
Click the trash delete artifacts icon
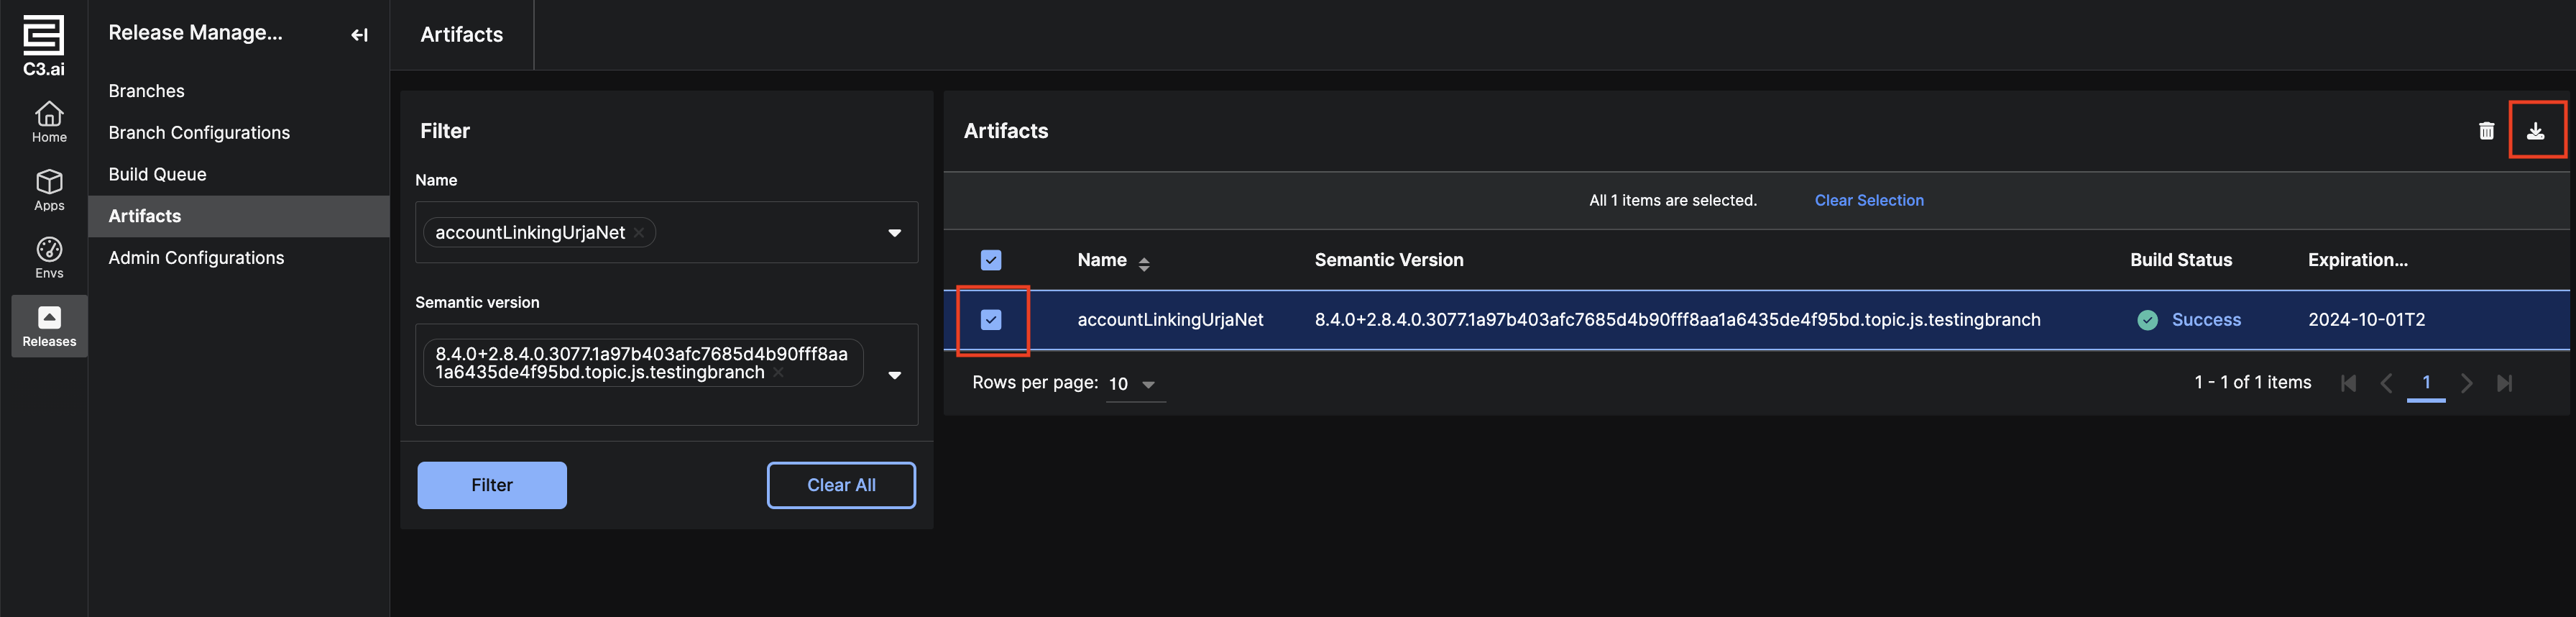click(x=2486, y=131)
